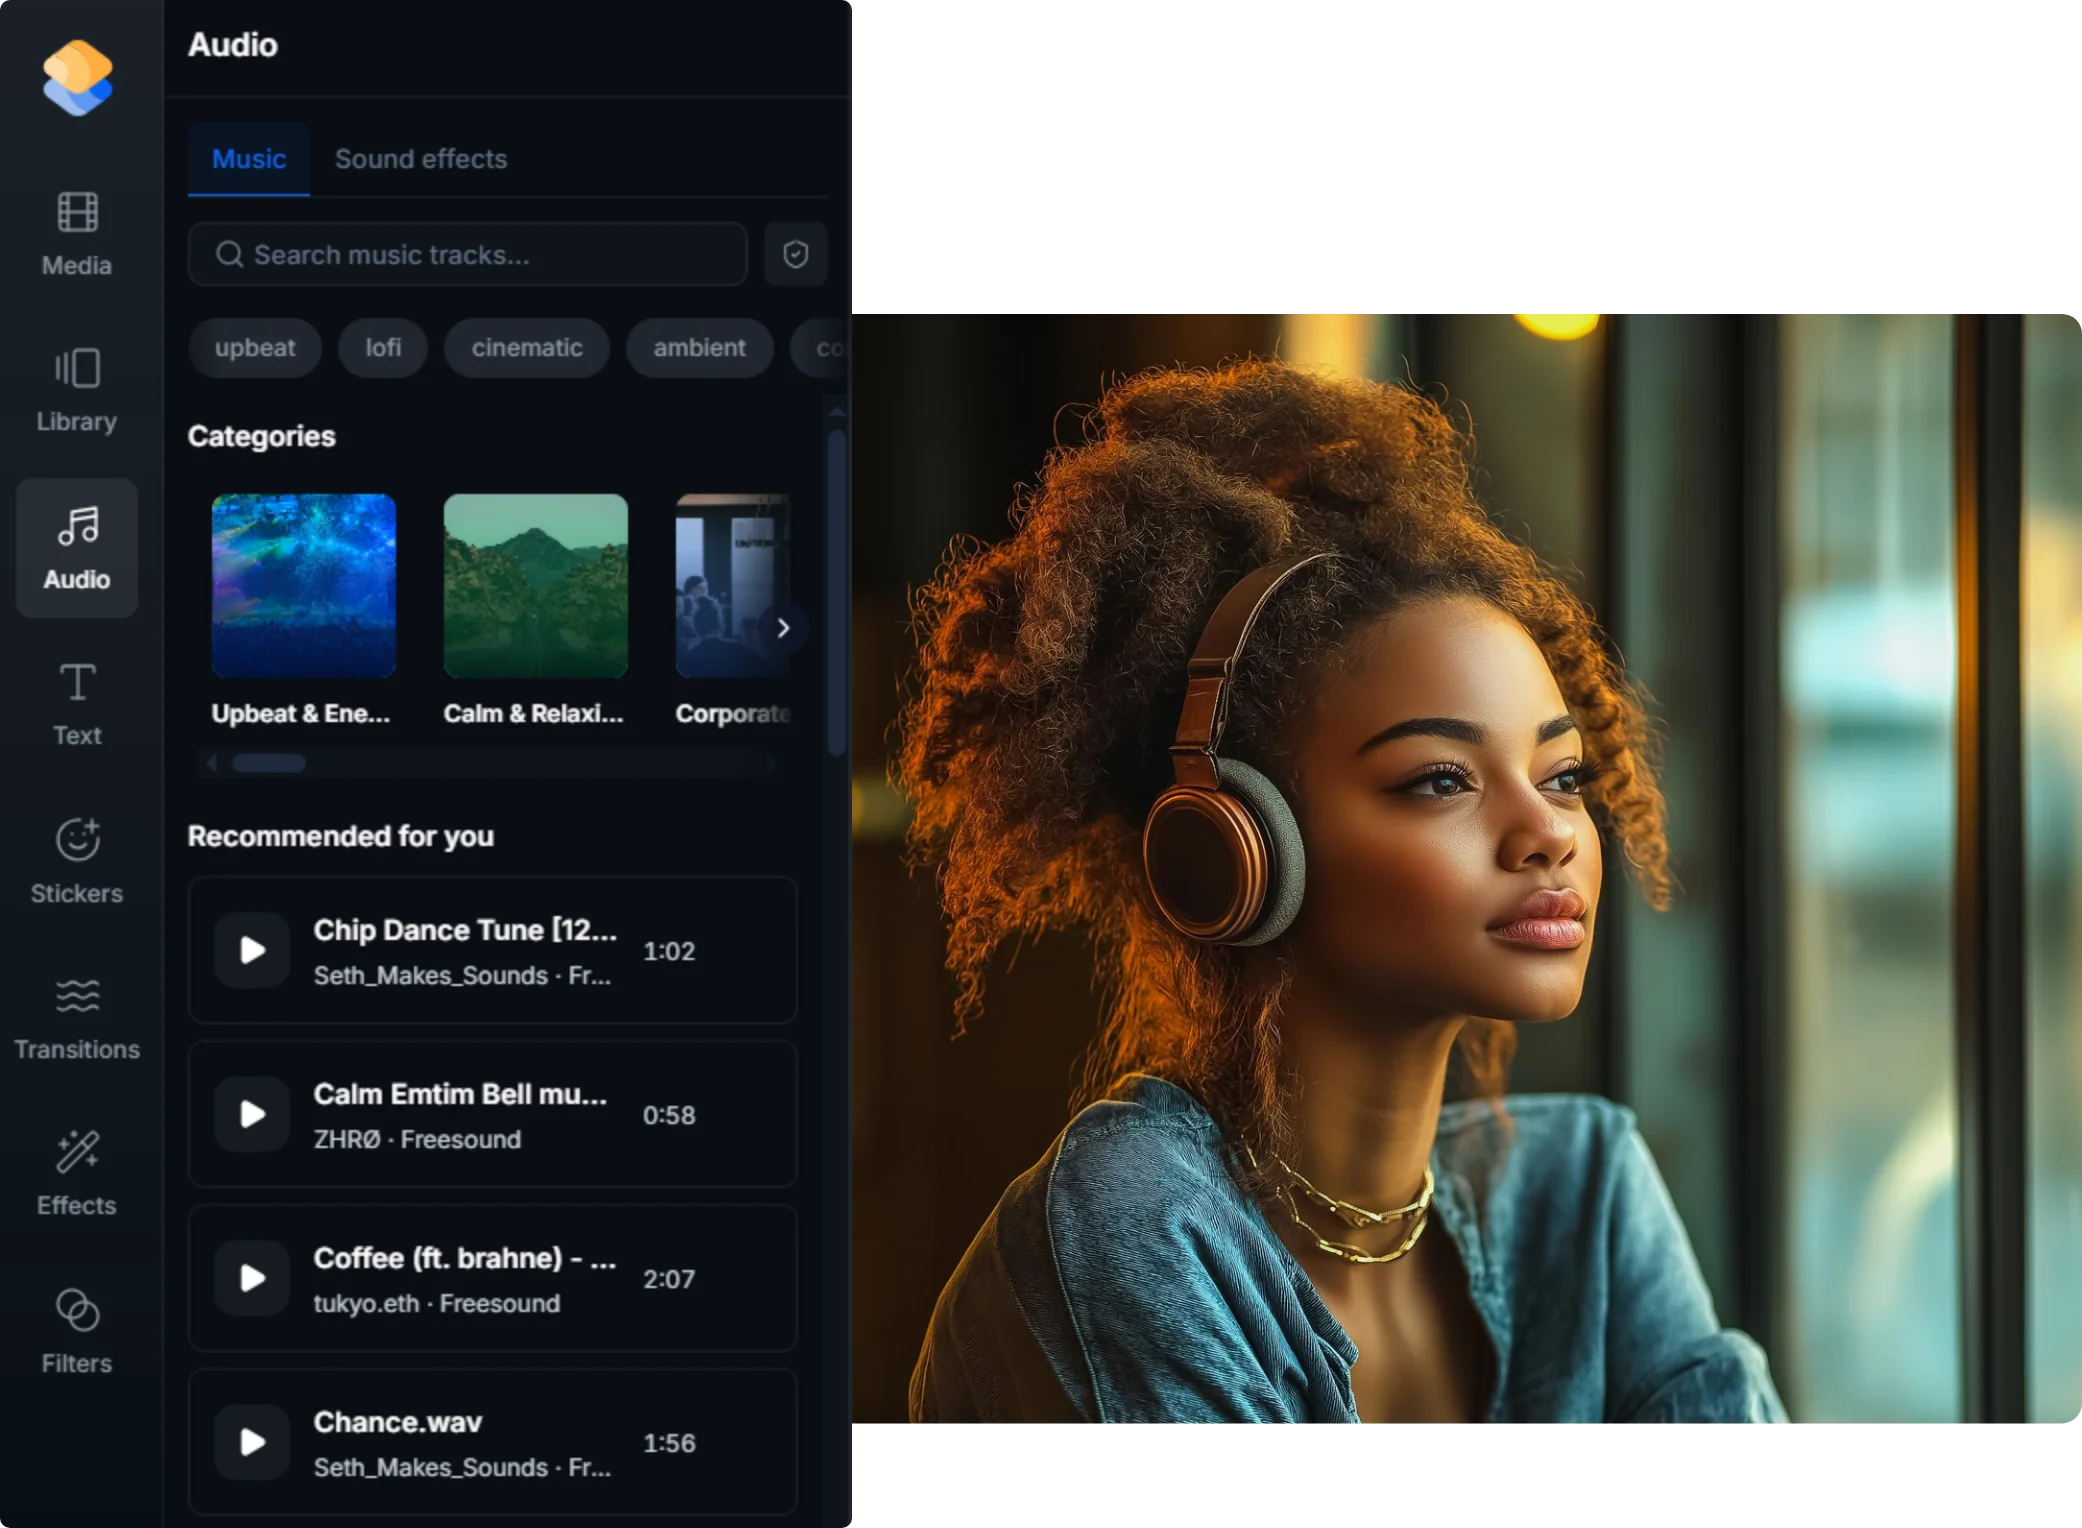Click the categories horizontal scrollbar thumb
2082x1528 pixels.
269,763
